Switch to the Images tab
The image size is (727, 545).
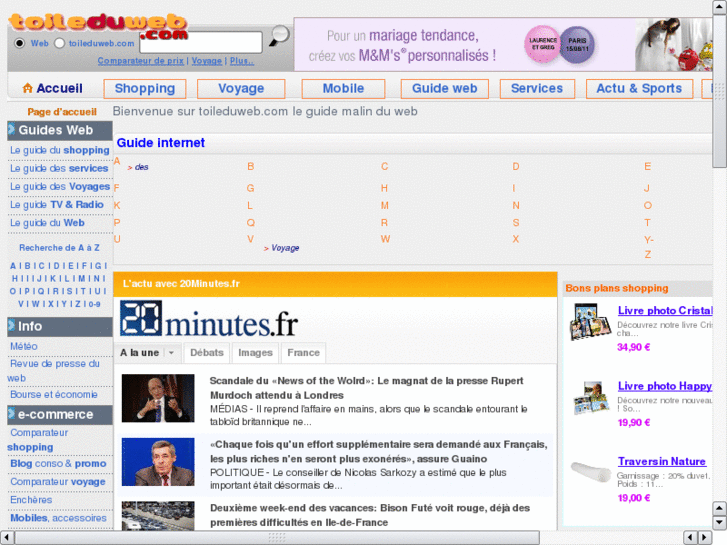tap(255, 353)
